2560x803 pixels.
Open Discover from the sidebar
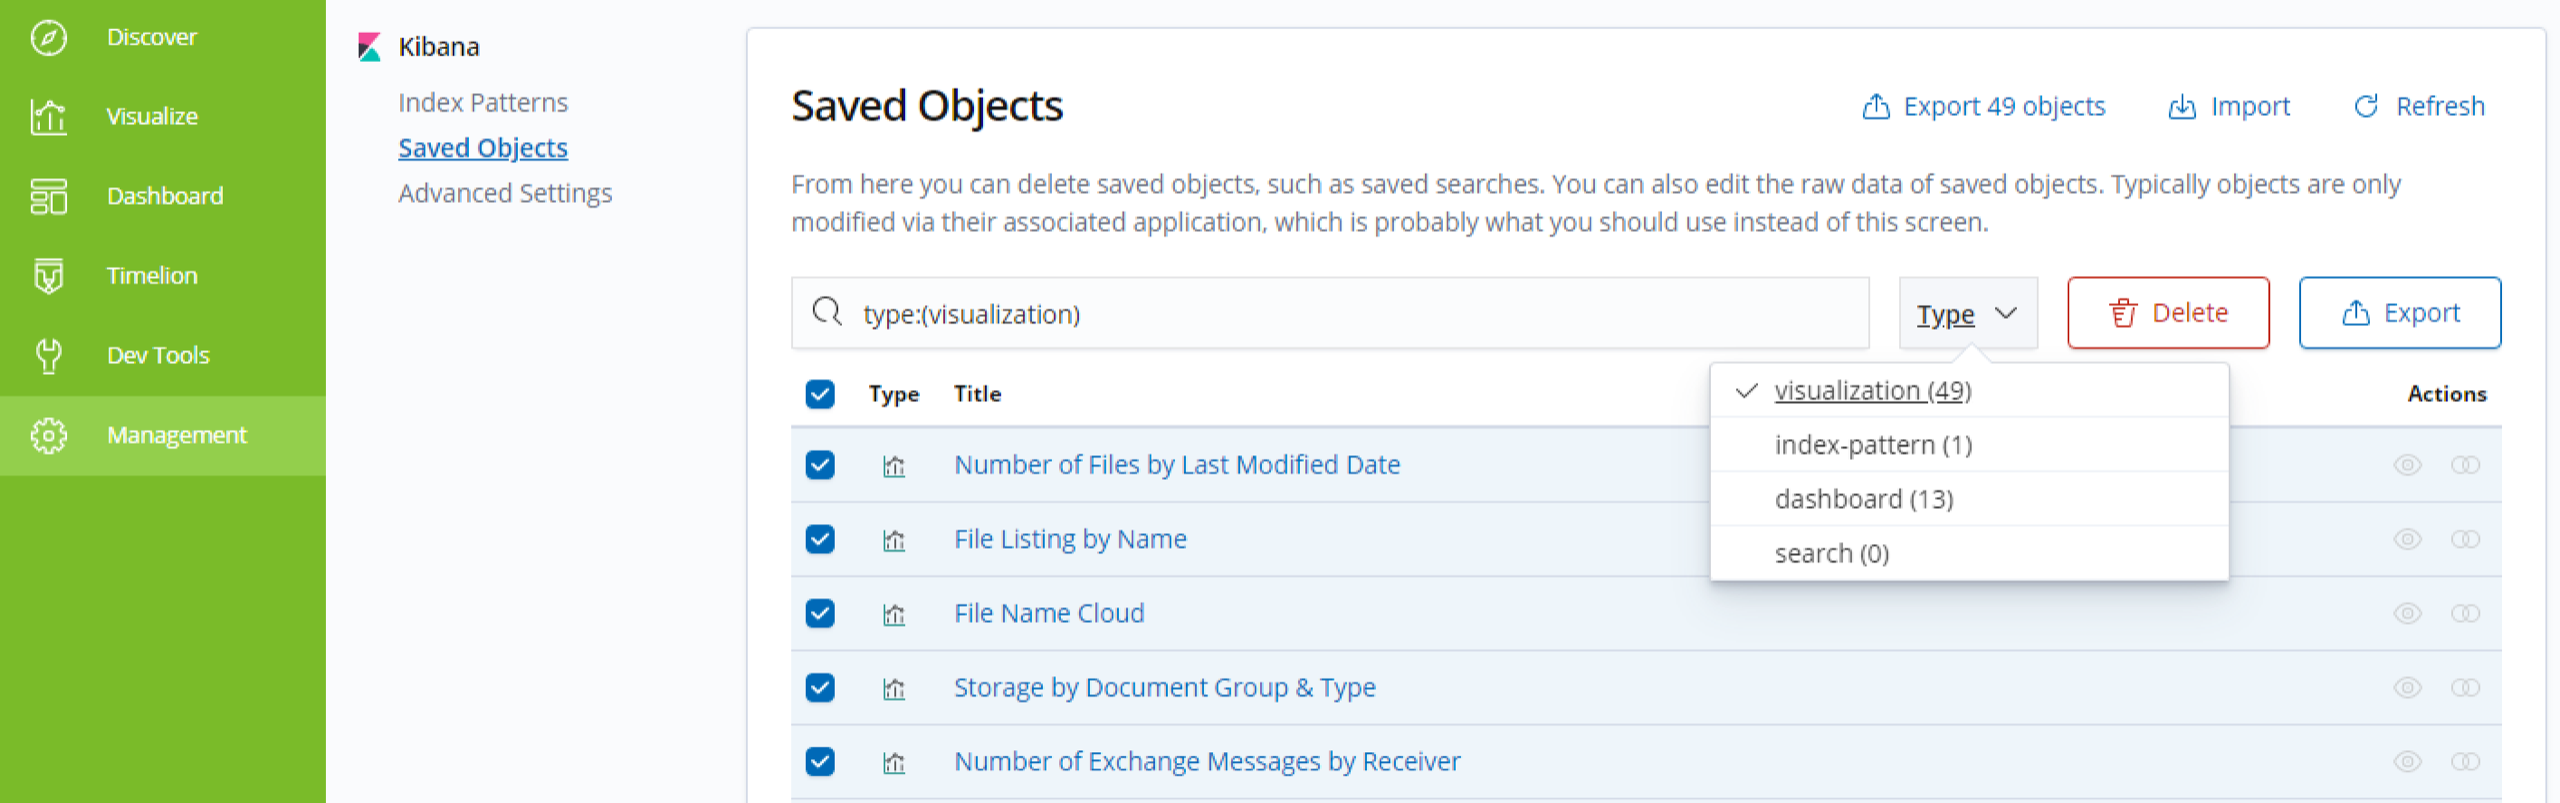click(150, 37)
